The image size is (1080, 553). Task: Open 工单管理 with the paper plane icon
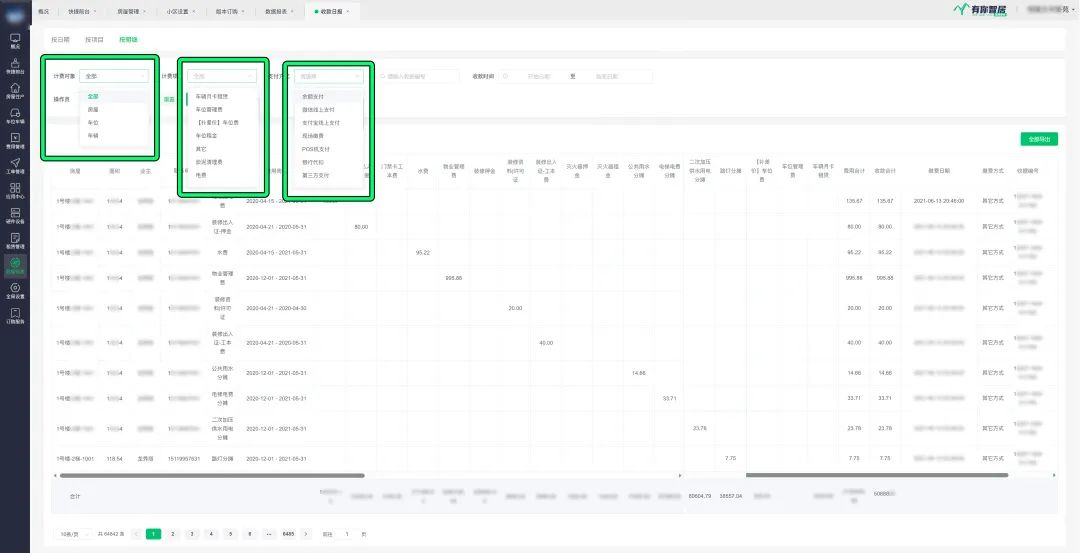click(x=14, y=165)
